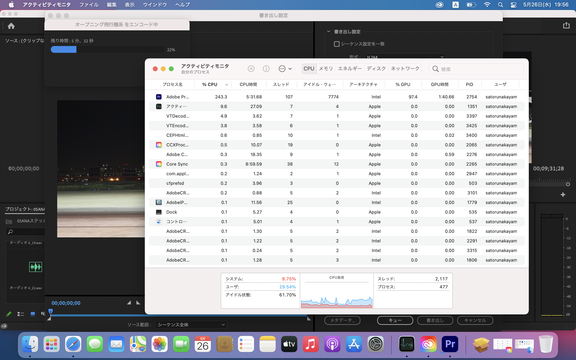
Task: Click the 00;00;00;00 timecode in export preview
Action: click(66, 303)
